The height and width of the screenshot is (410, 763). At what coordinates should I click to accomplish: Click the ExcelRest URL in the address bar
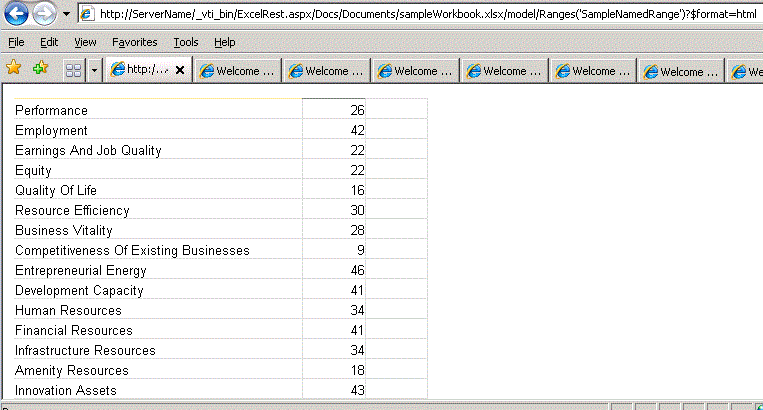click(x=428, y=14)
